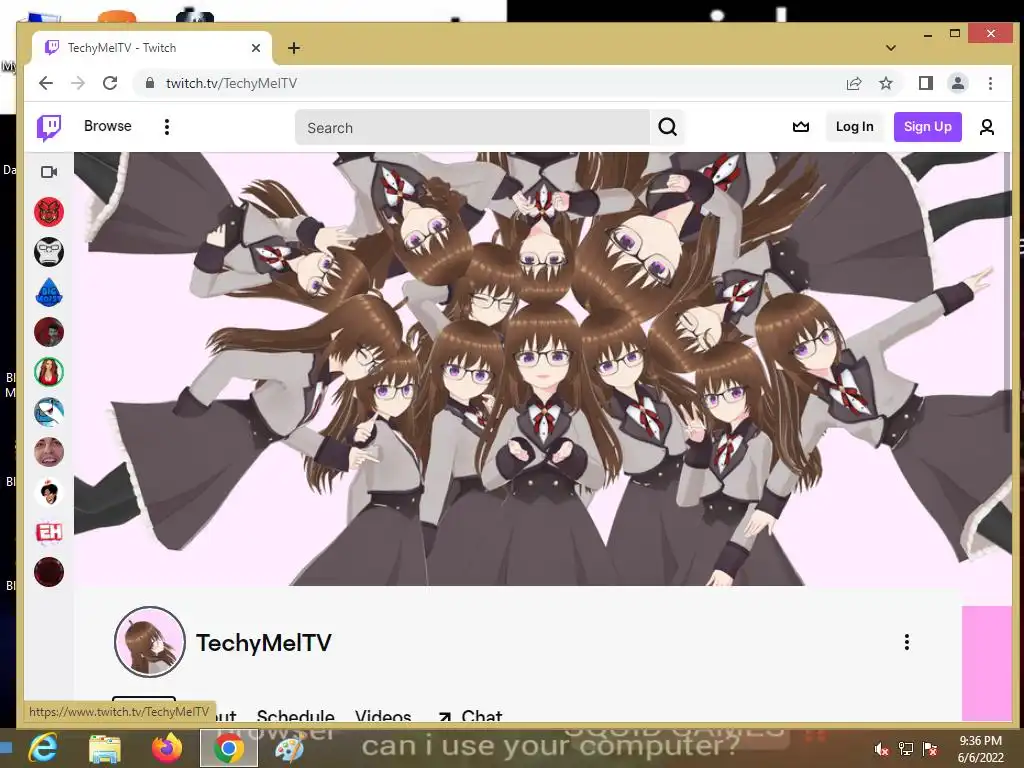Screen dimensions: 1024x768
Task: Go back in the browser
Action: 46,83
